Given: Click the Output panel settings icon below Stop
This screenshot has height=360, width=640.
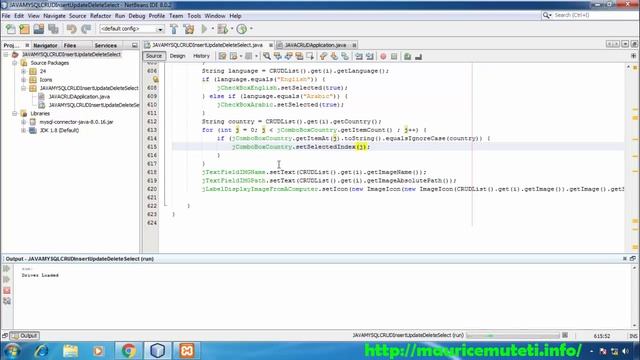Looking at the screenshot, I should coord(7,301).
